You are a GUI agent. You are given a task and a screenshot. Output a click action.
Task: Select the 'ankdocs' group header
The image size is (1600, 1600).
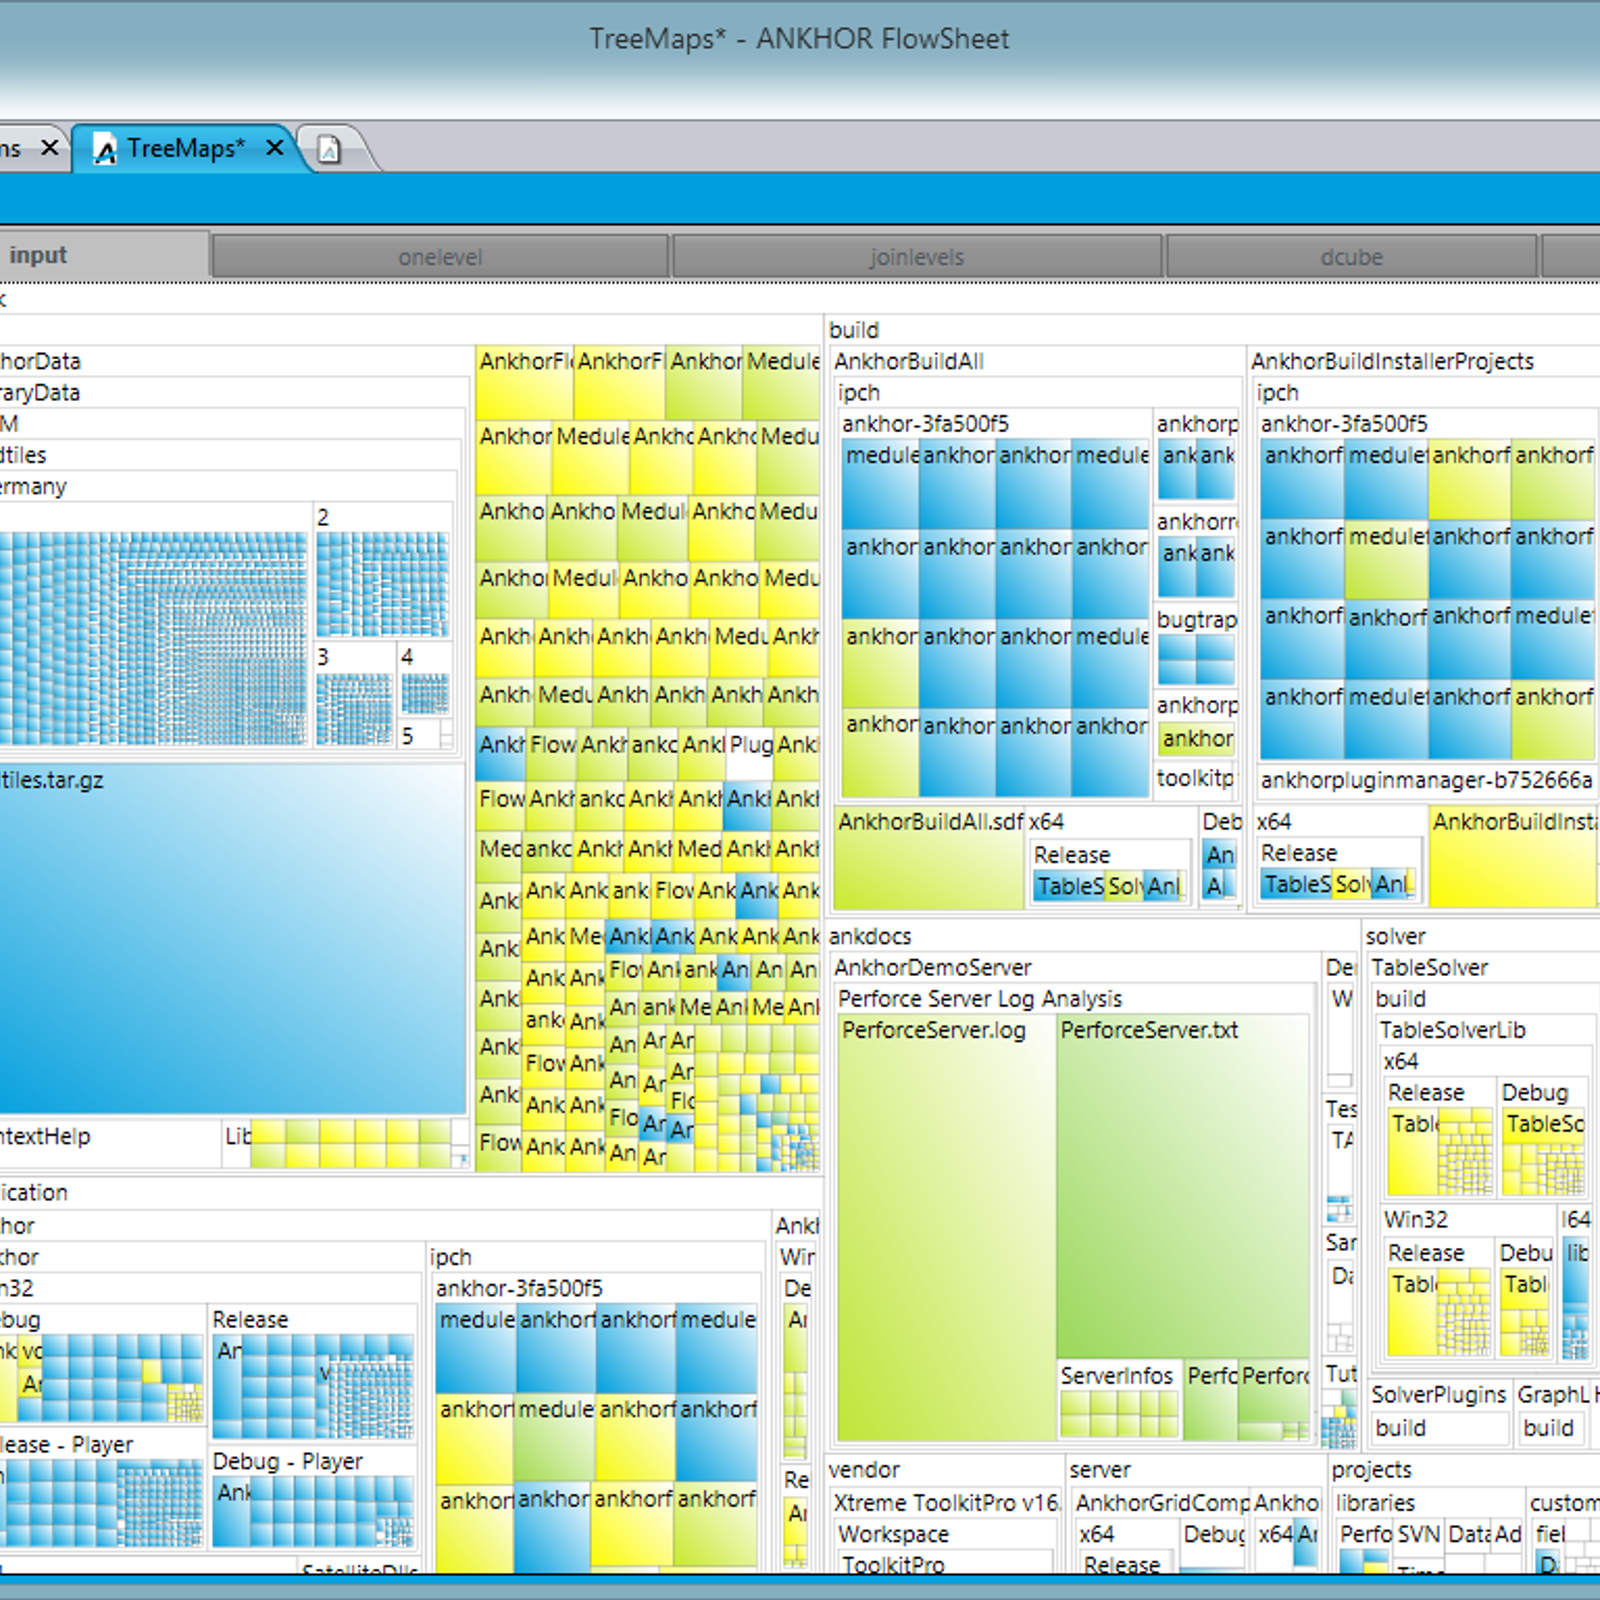870,936
